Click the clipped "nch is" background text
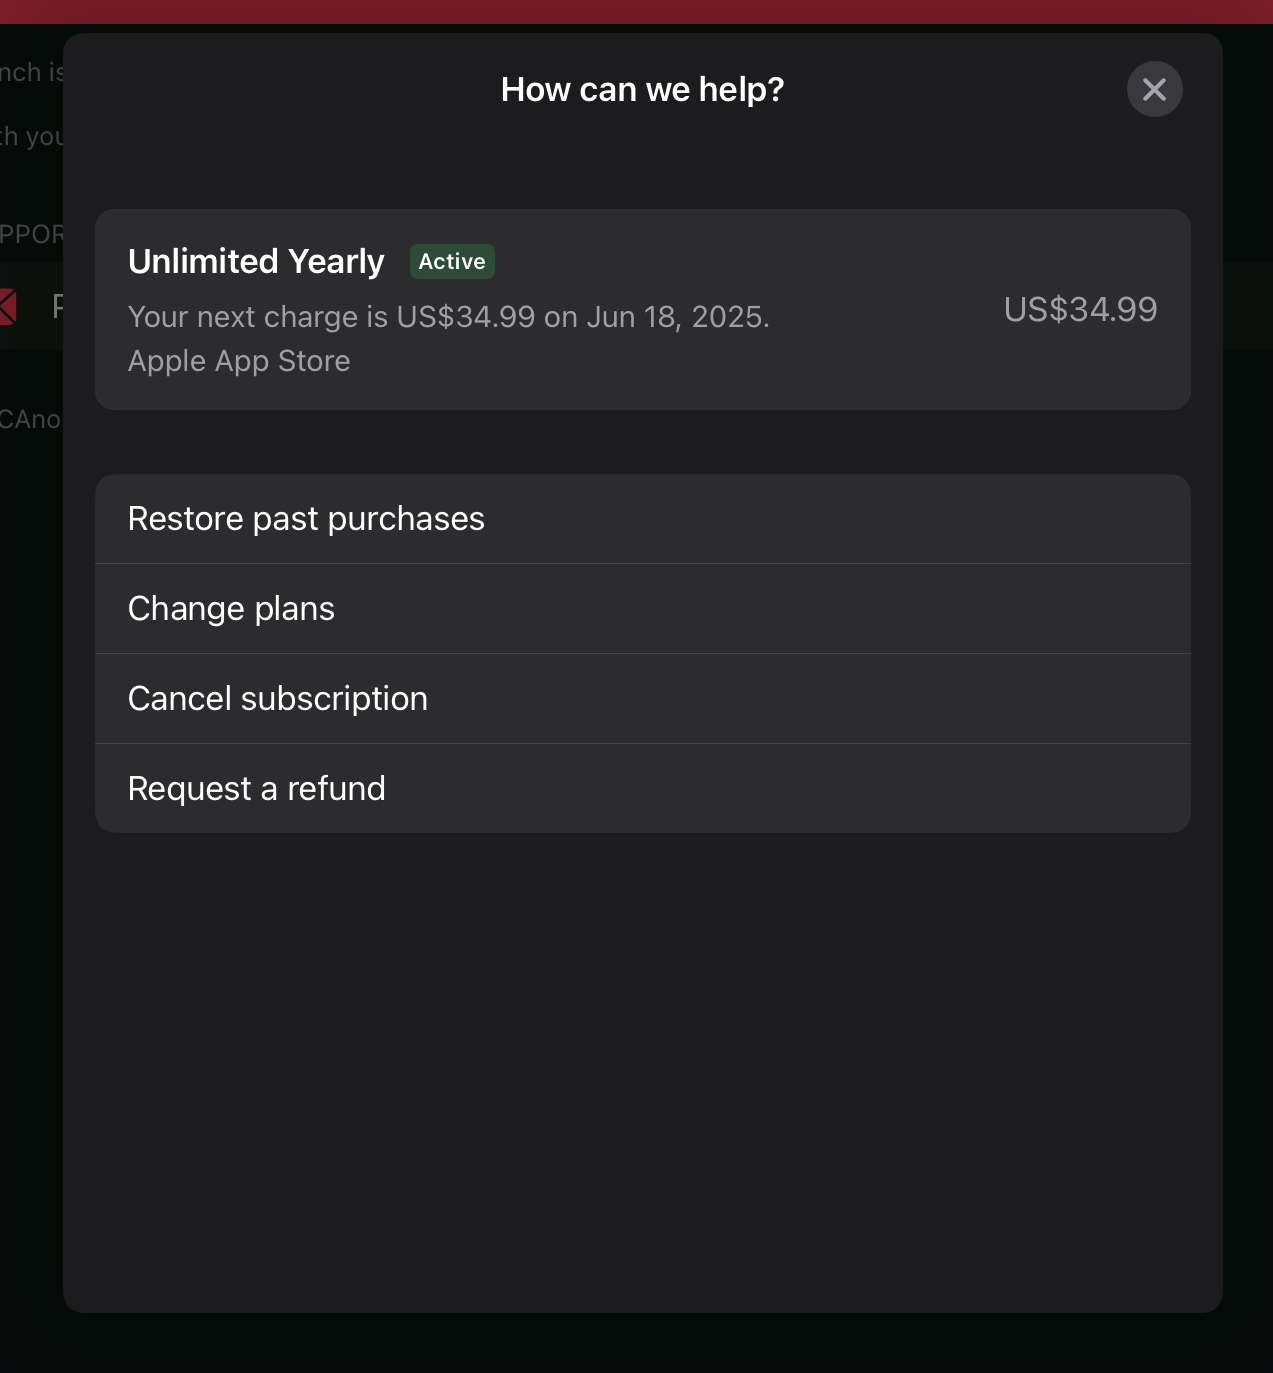This screenshot has width=1273, height=1373. (32, 73)
